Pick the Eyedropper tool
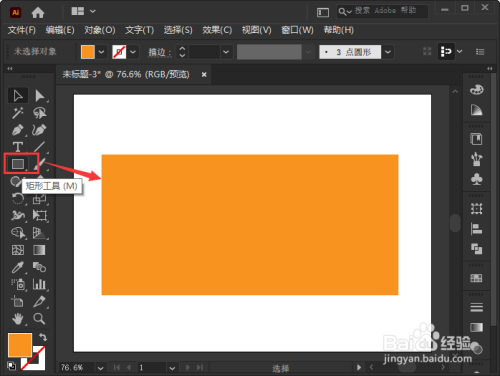 tap(18, 267)
